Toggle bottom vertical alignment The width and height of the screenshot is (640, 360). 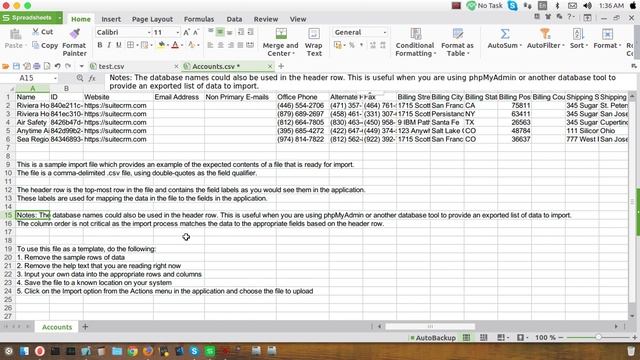[x=230, y=32]
